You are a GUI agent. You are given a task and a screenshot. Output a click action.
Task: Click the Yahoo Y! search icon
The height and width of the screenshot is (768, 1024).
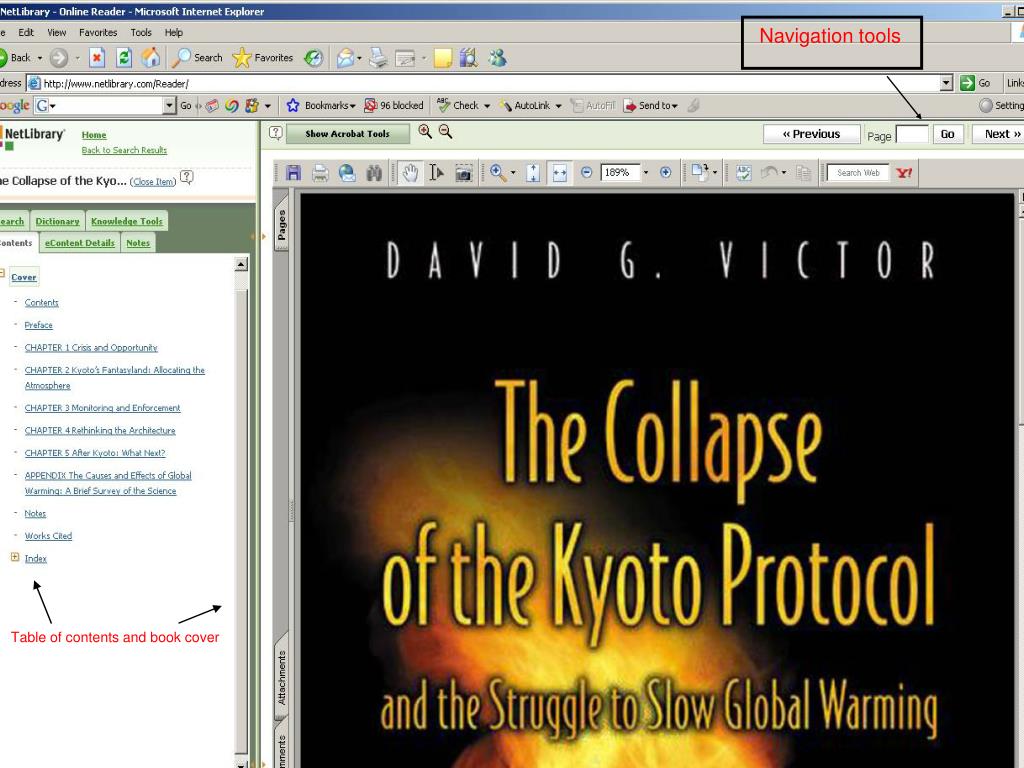tap(904, 172)
